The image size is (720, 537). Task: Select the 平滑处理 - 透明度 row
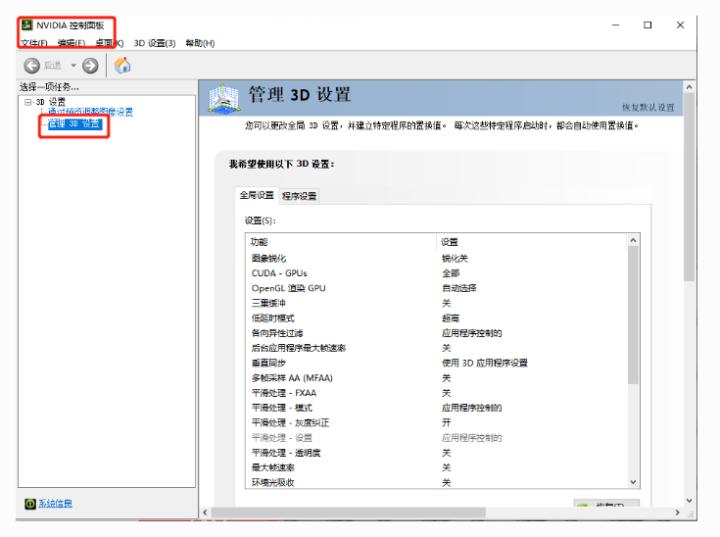pos(436,453)
